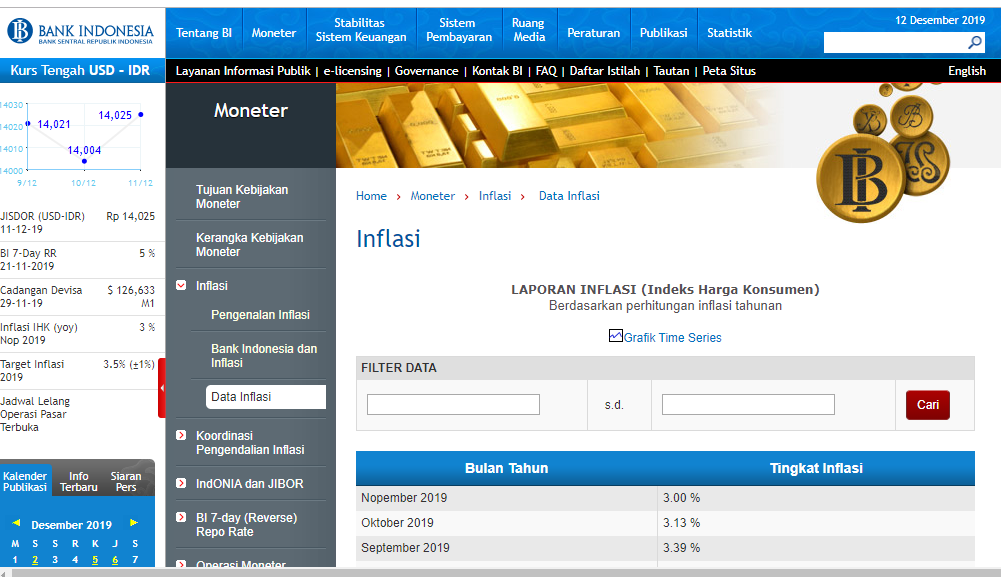The width and height of the screenshot is (1001, 577).
Task: Collapse the Inflasi sidebar section
Action: 181,285
